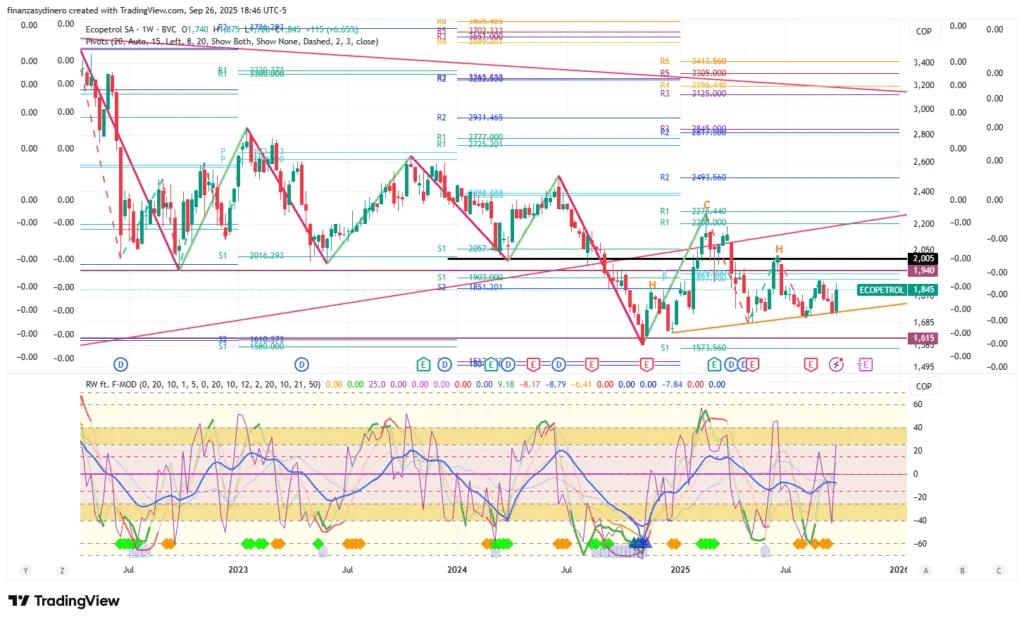Screen dimensions: 1024x622
Task: Click the rightmost purple E earnings marker
Action: [864, 364]
